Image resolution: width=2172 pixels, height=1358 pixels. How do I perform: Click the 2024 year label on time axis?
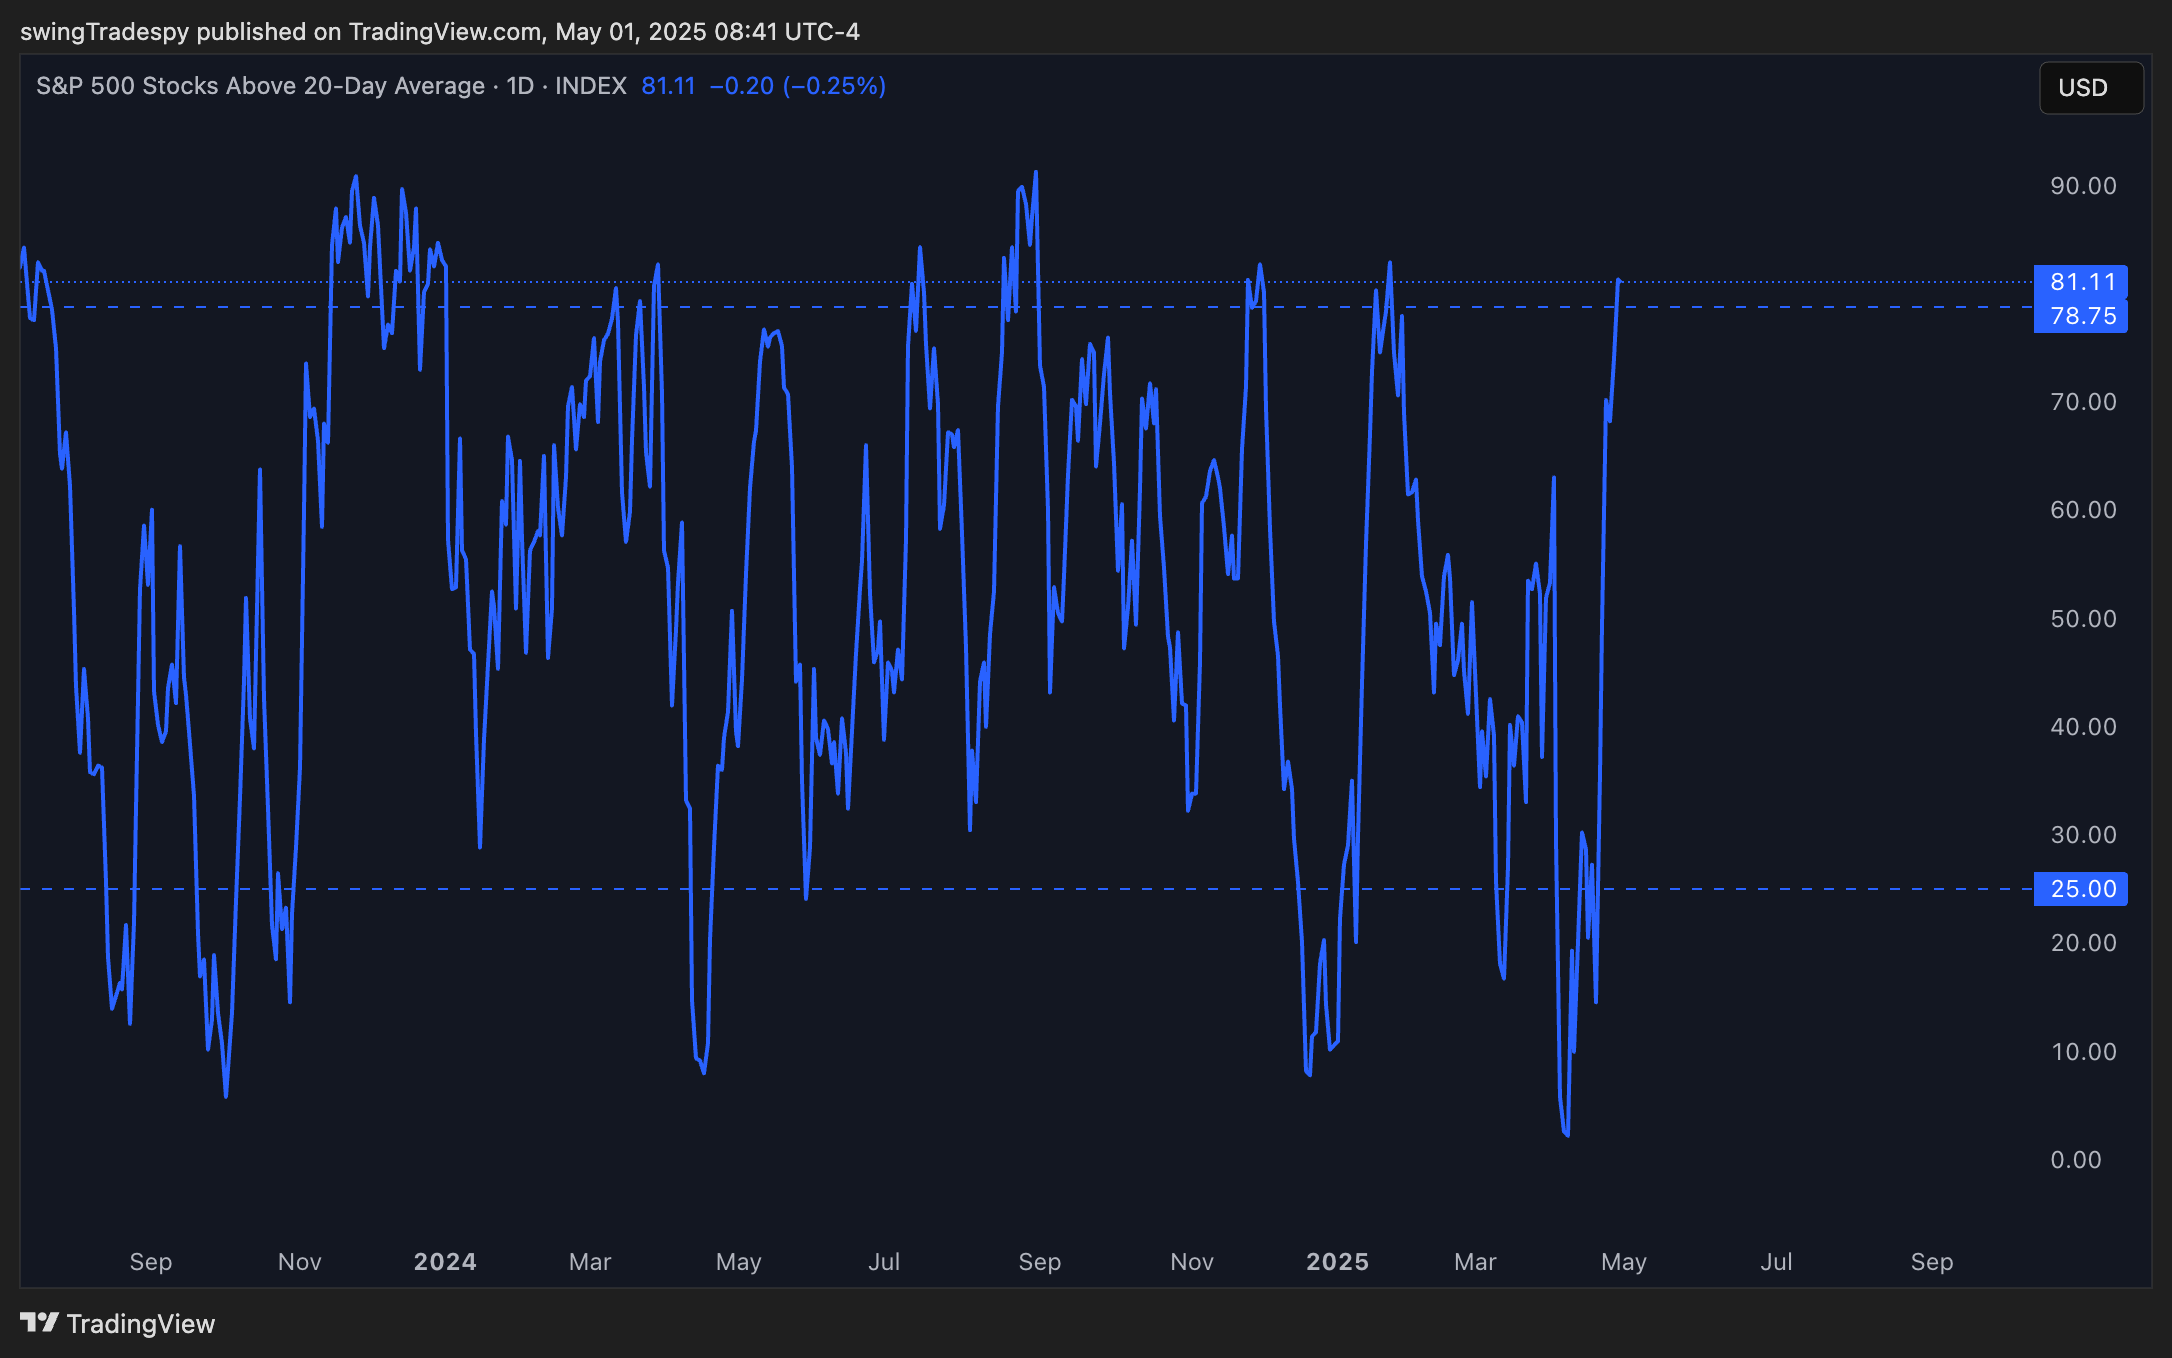point(445,1262)
